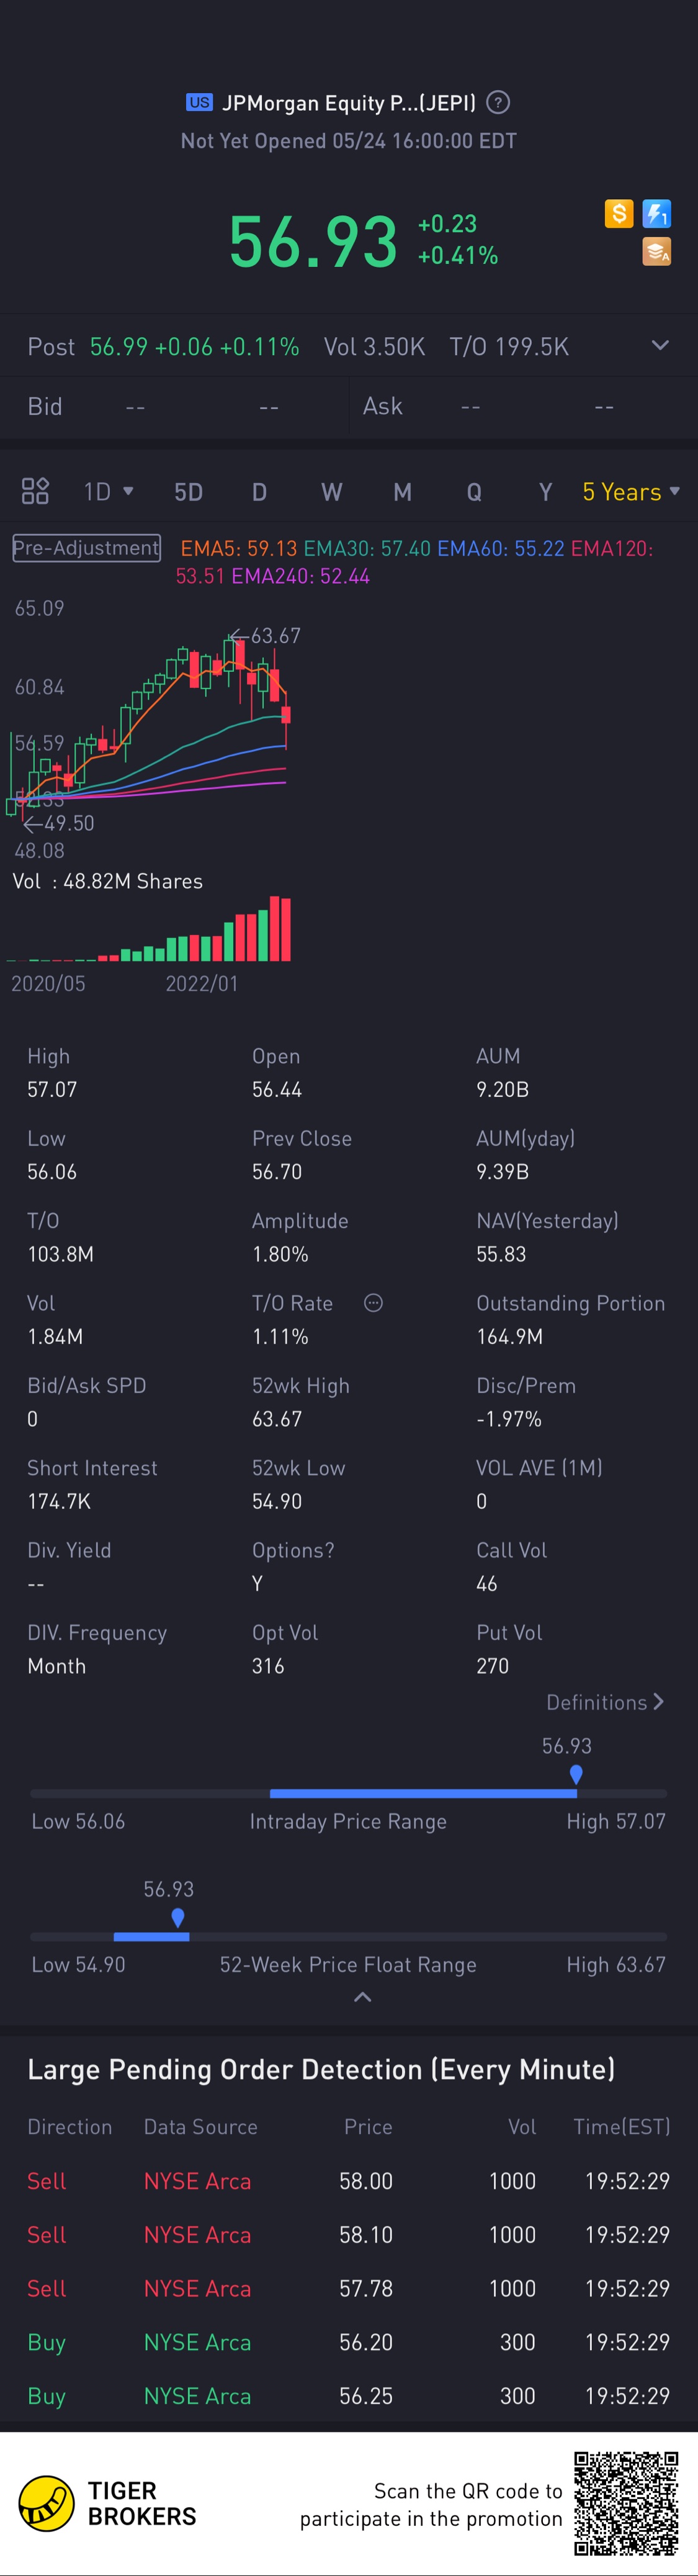Image resolution: width=698 pixels, height=2576 pixels.
Task: Open the 5 Years range dropdown
Action: (x=630, y=491)
